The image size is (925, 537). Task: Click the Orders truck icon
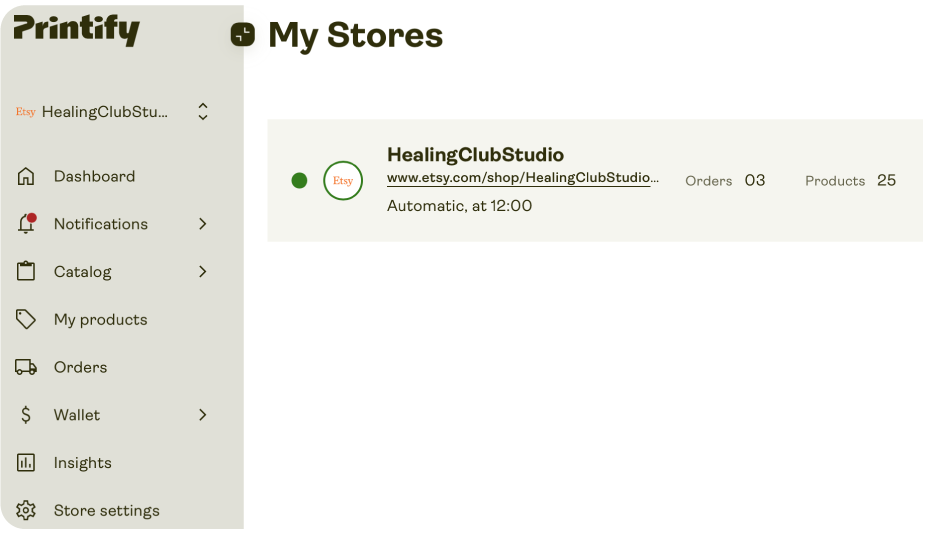[26, 367]
